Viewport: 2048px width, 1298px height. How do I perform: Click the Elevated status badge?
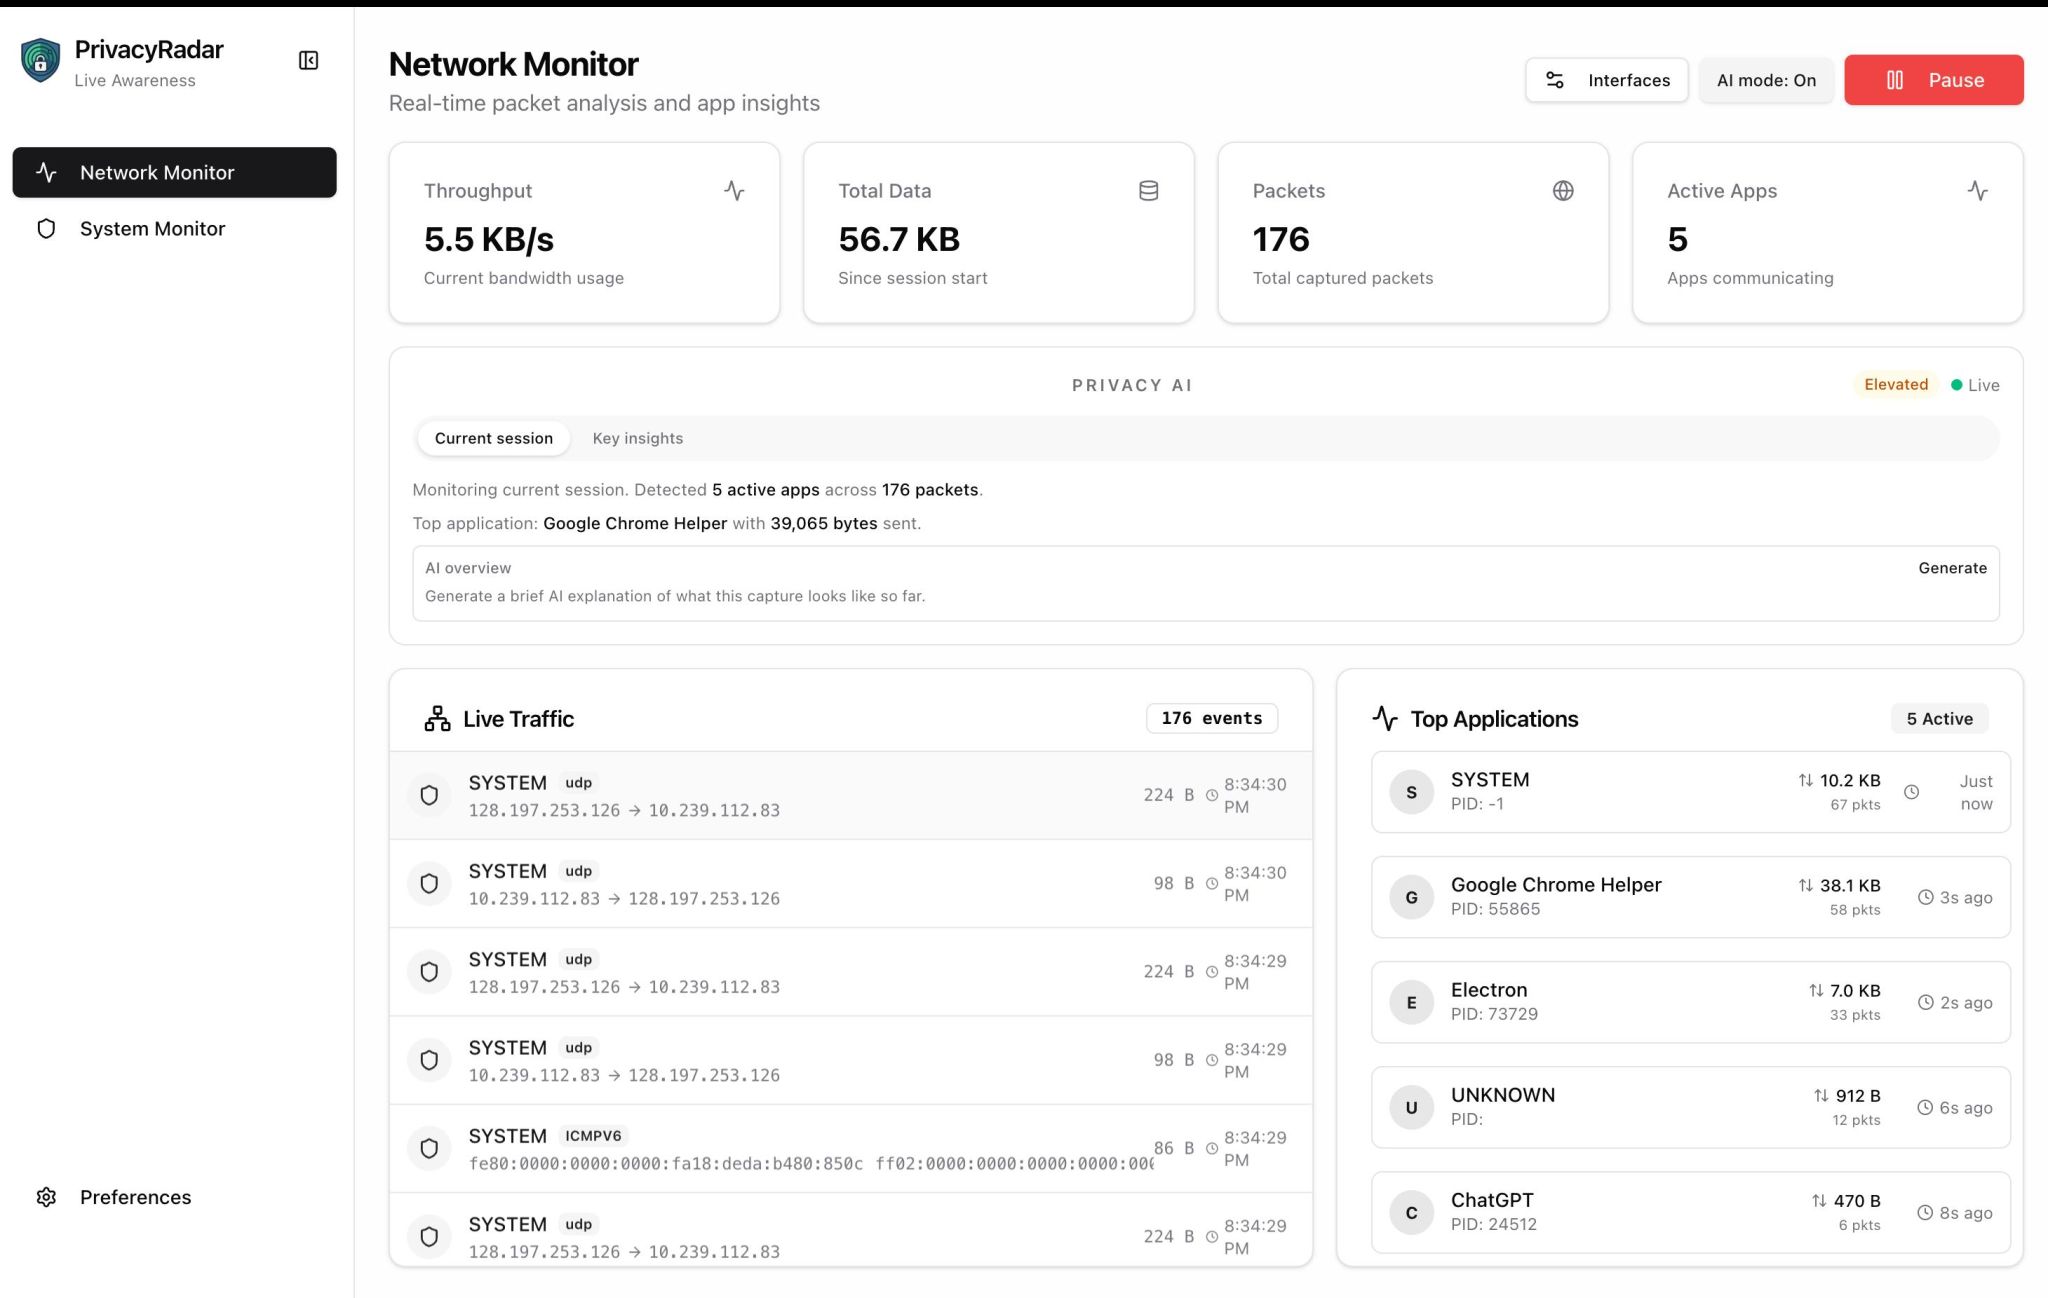click(1895, 385)
